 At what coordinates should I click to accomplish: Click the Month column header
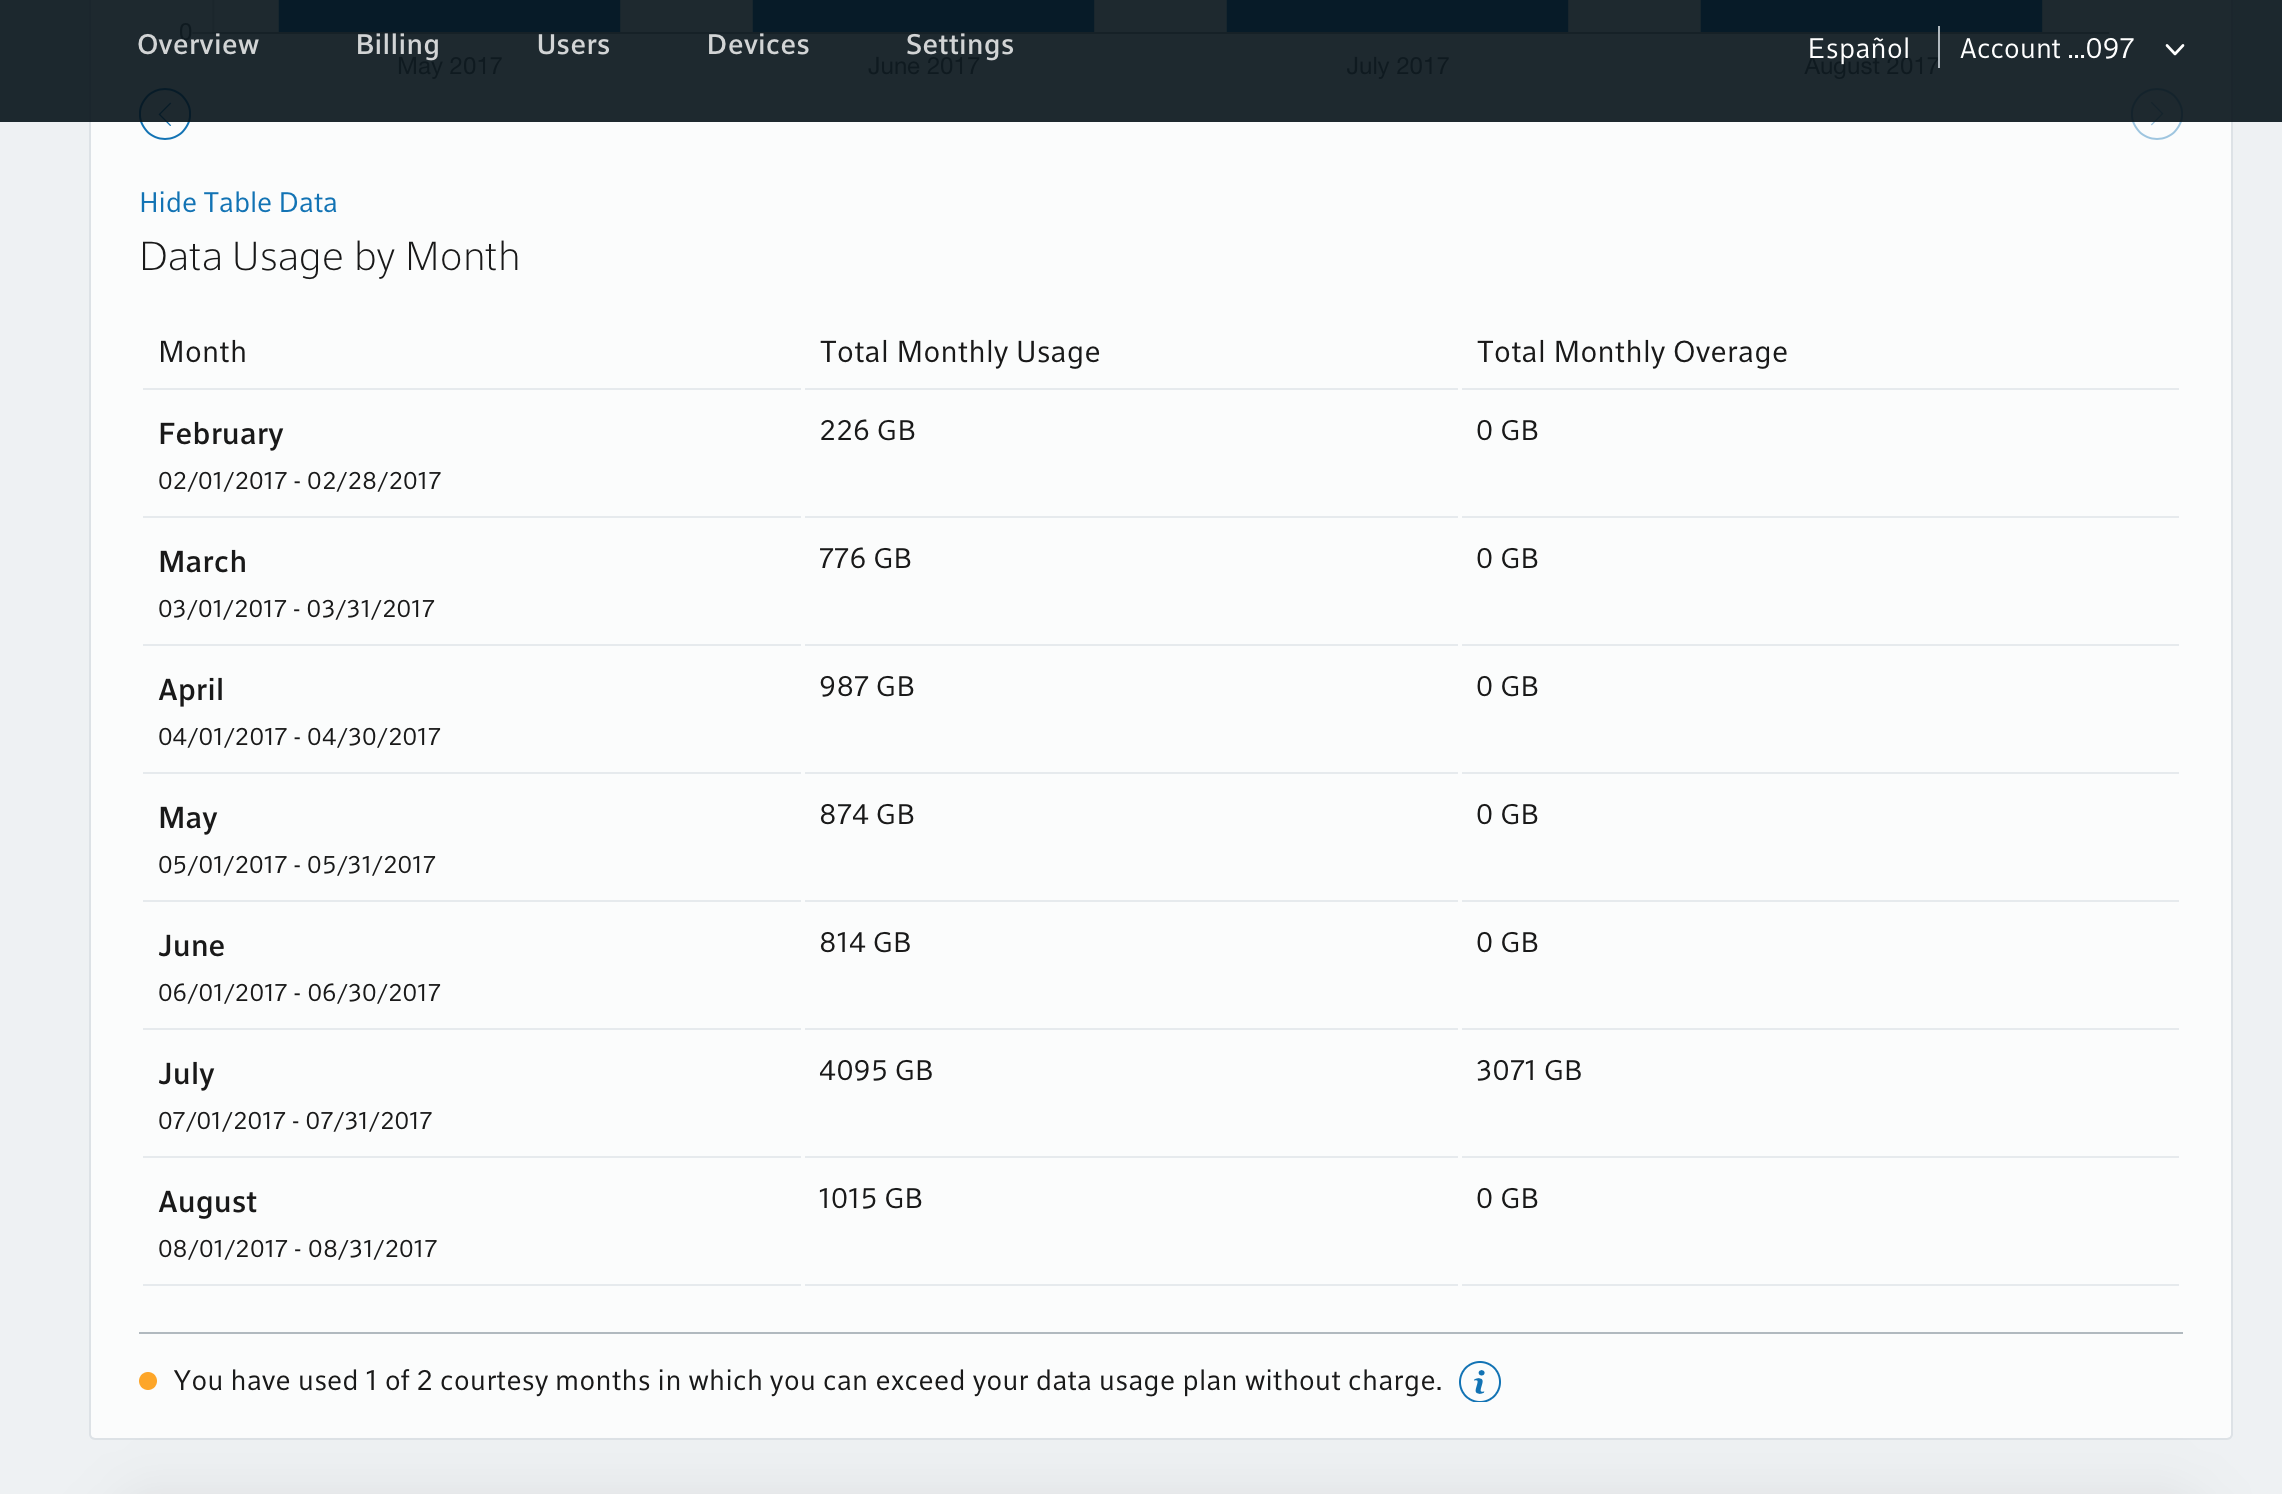[x=202, y=352]
